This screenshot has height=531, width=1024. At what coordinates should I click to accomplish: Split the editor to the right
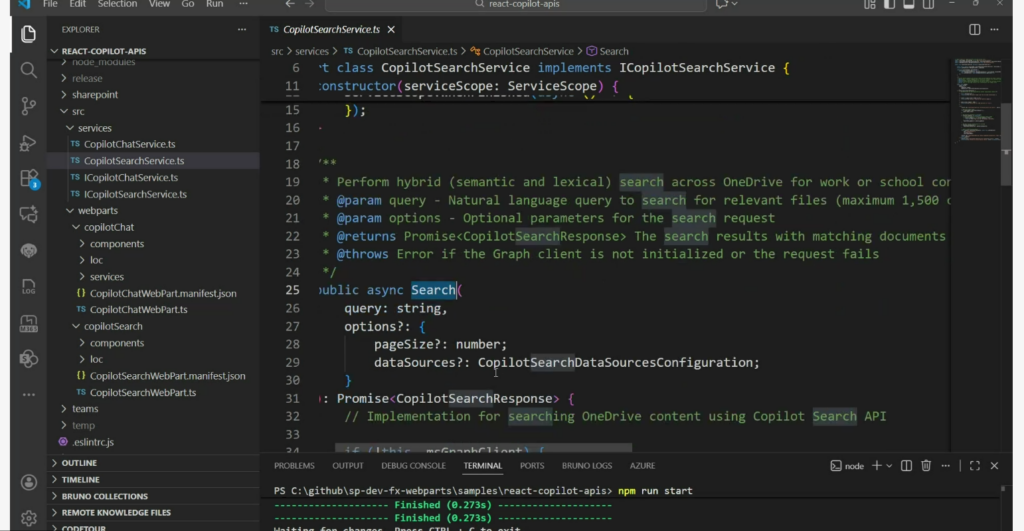click(974, 30)
